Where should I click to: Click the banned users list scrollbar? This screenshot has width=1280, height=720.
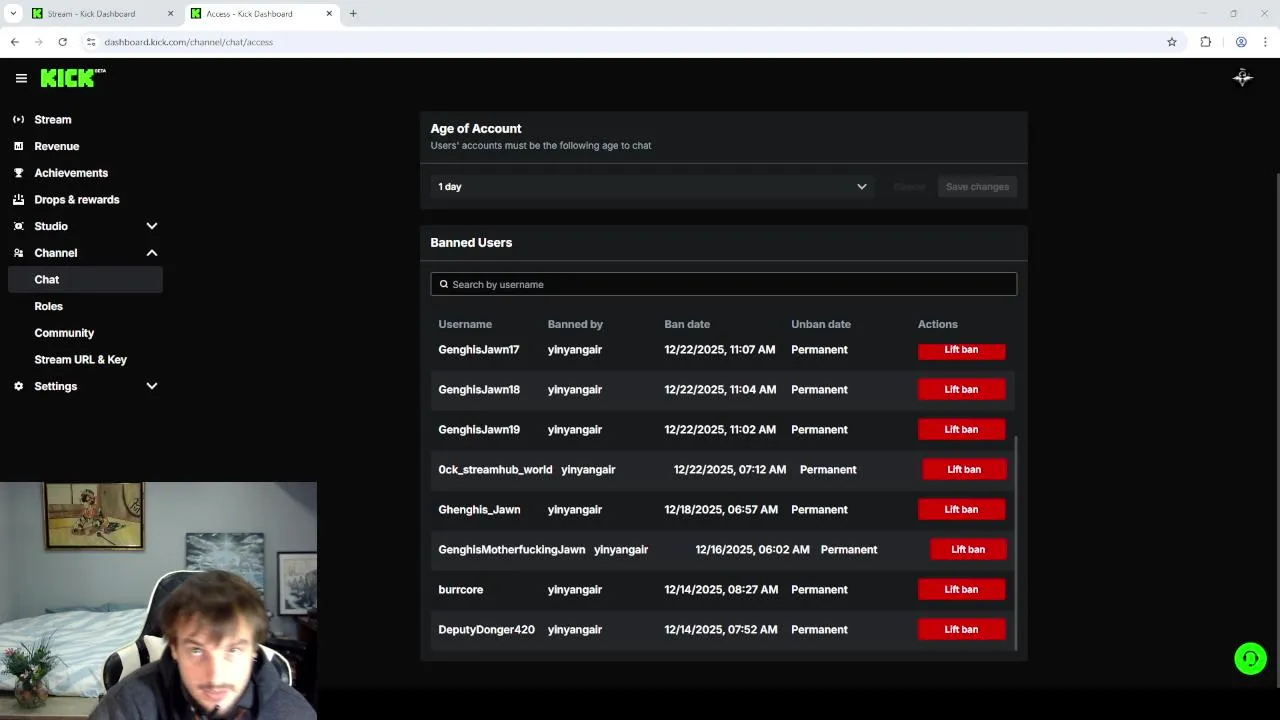tap(1016, 544)
